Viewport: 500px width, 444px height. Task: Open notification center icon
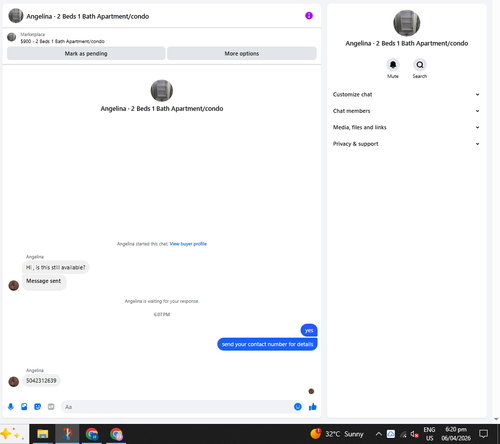tap(483, 434)
